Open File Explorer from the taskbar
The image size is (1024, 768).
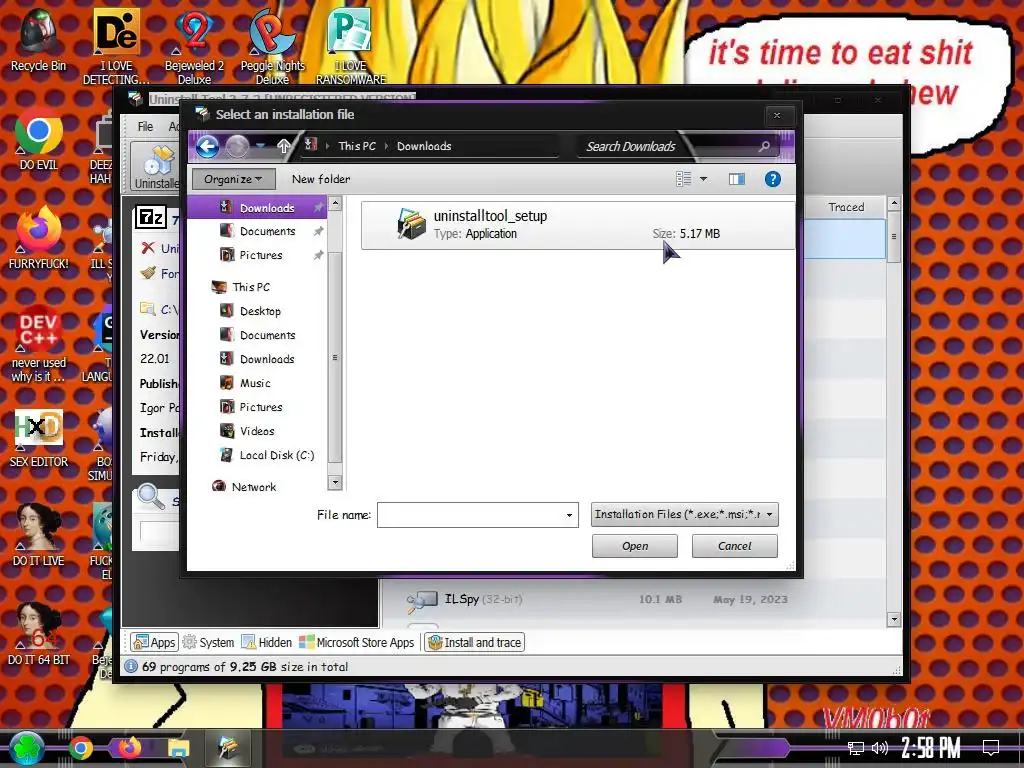pos(178,748)
